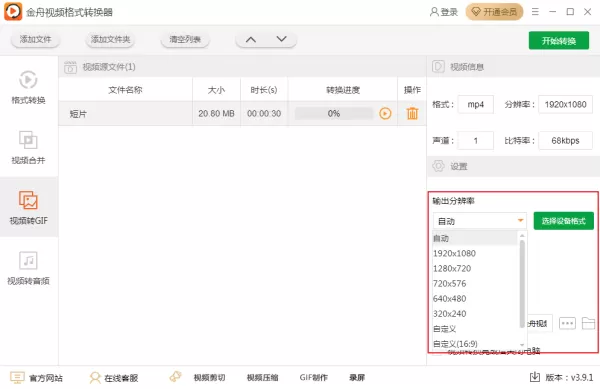
Task: Open the hamburger menu icon
Action: (535, 12)
